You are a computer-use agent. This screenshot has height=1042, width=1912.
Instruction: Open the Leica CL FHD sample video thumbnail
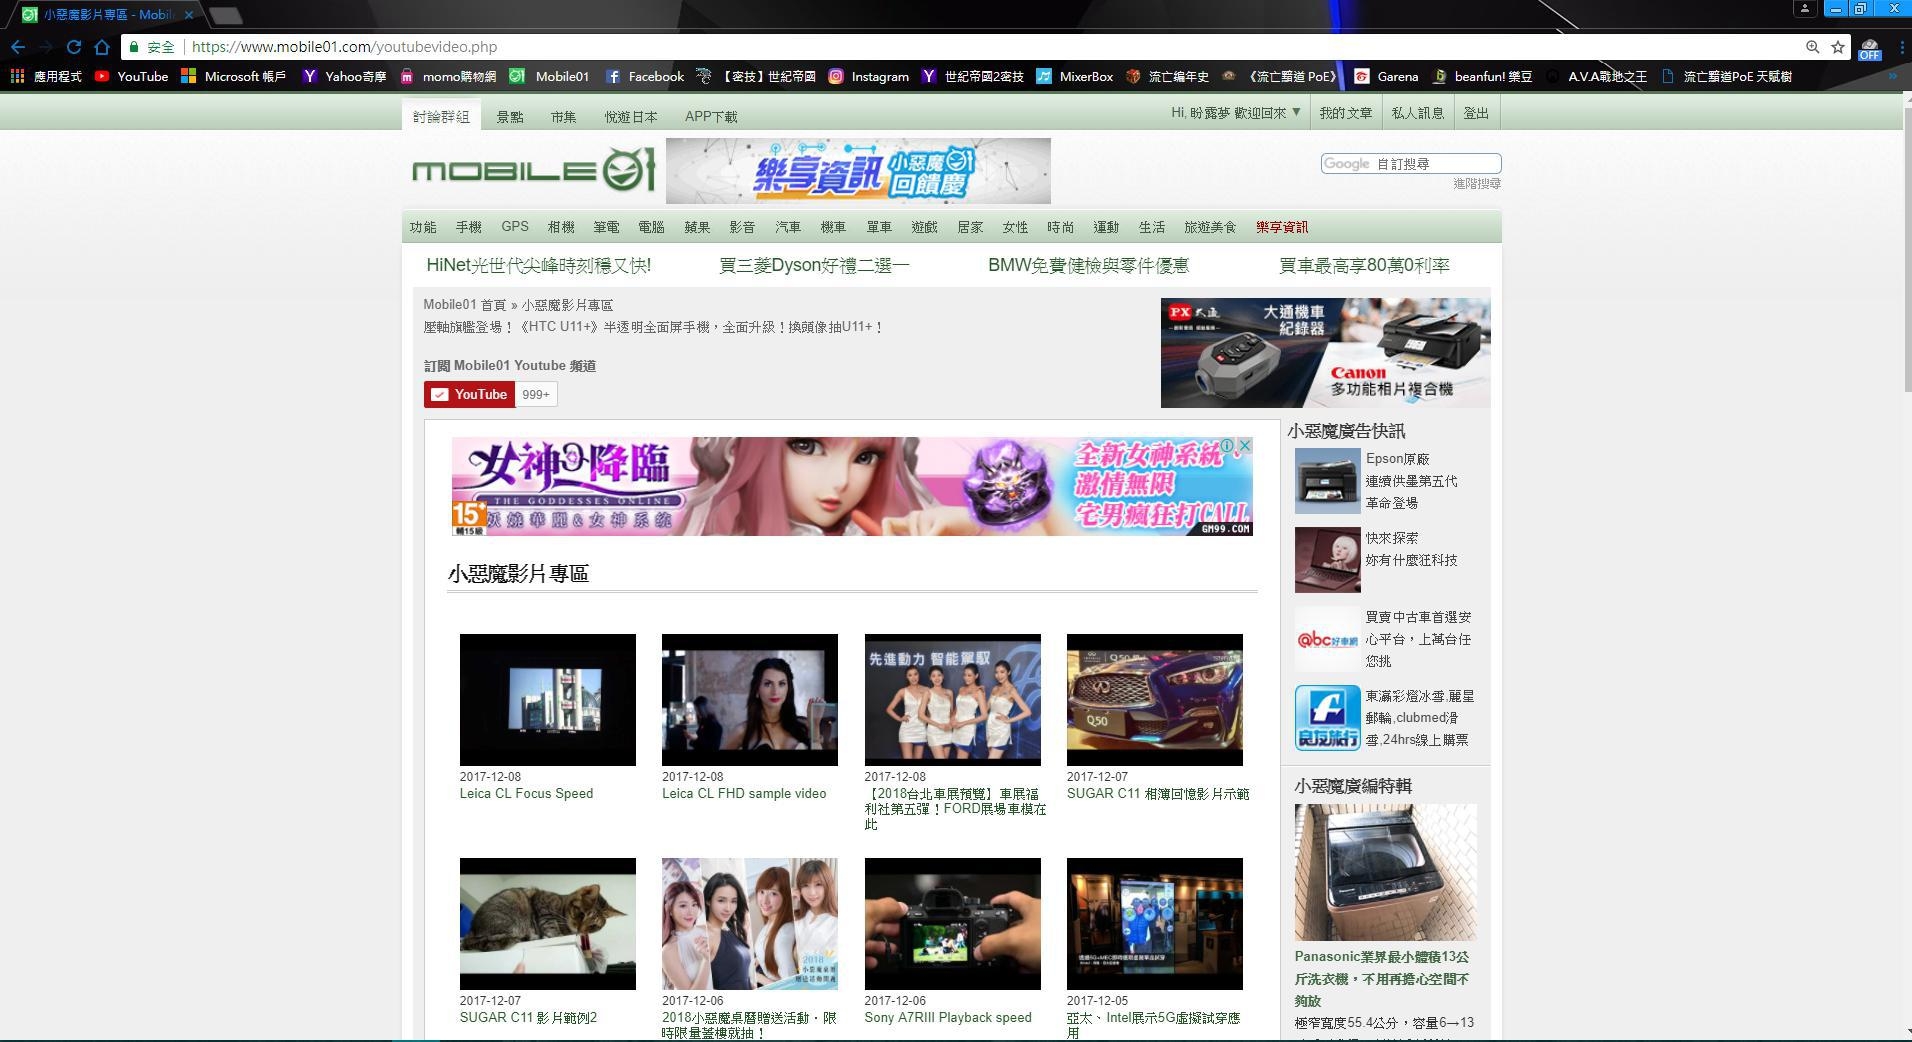coord(750,700)
